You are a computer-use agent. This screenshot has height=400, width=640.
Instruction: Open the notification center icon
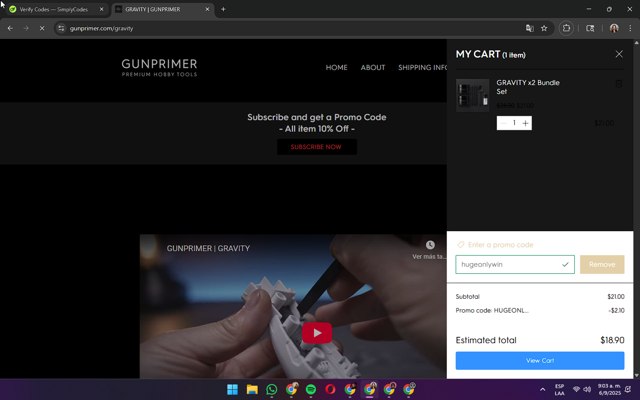pos(628,389)
